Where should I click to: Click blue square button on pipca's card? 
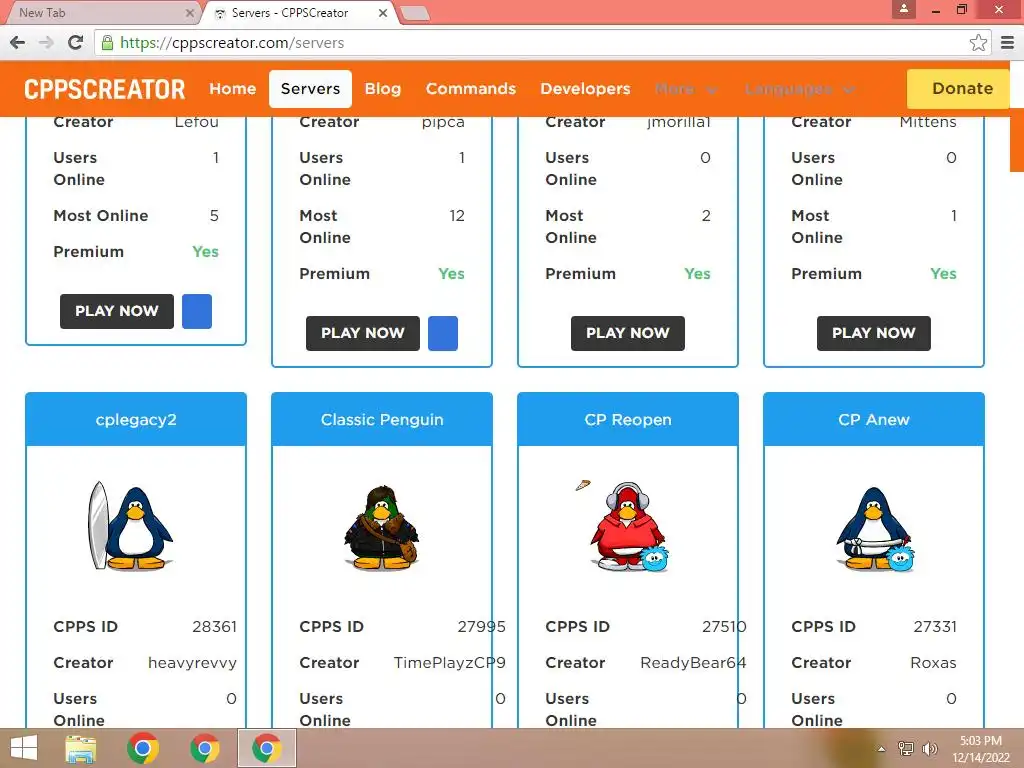coord(443,333)
